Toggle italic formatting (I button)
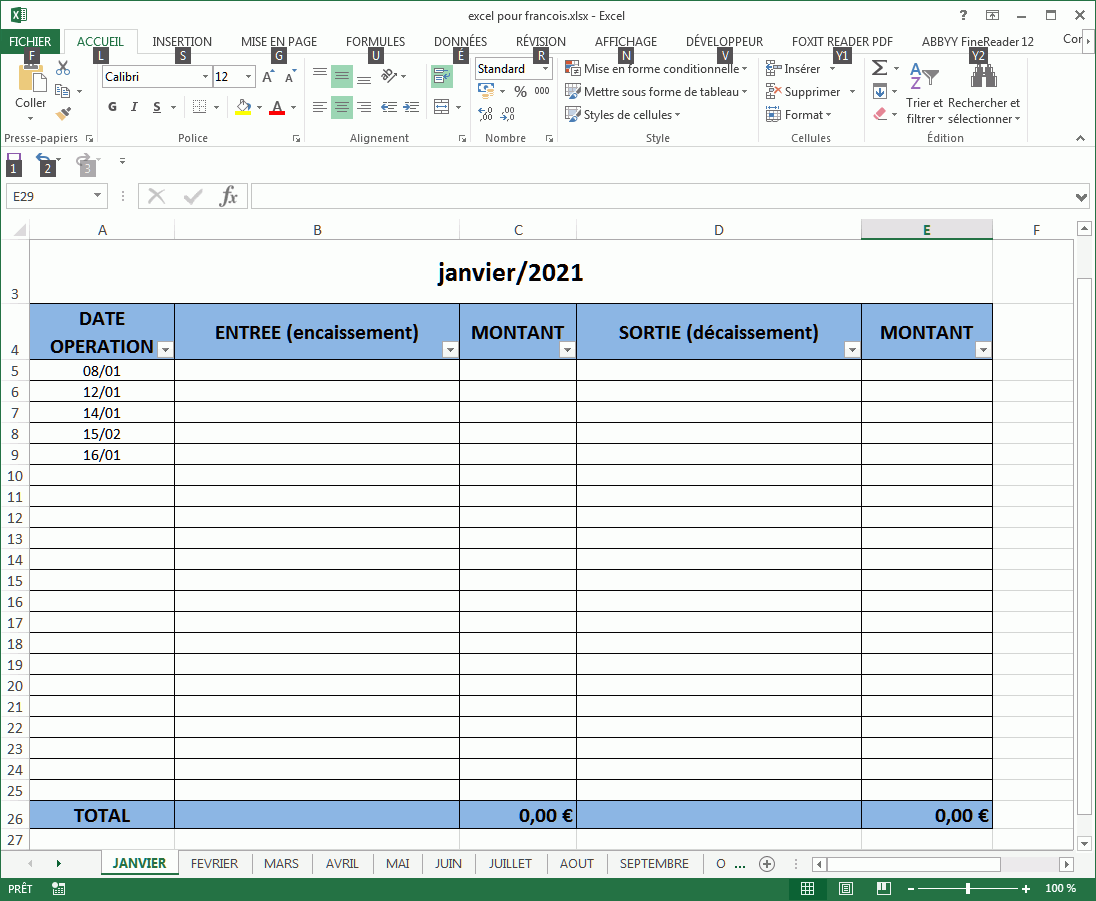Image resolution: width=1096 pixels, height=901 pixels. (134, 107)
